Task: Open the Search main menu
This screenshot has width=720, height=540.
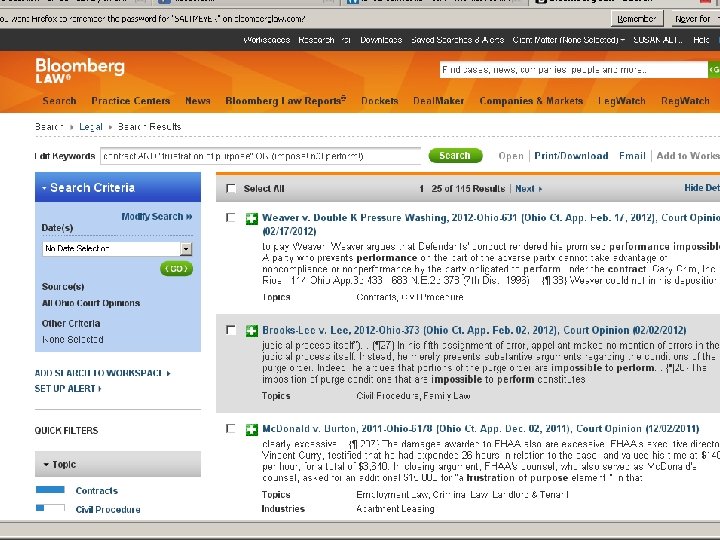Action: coord(59,101)
